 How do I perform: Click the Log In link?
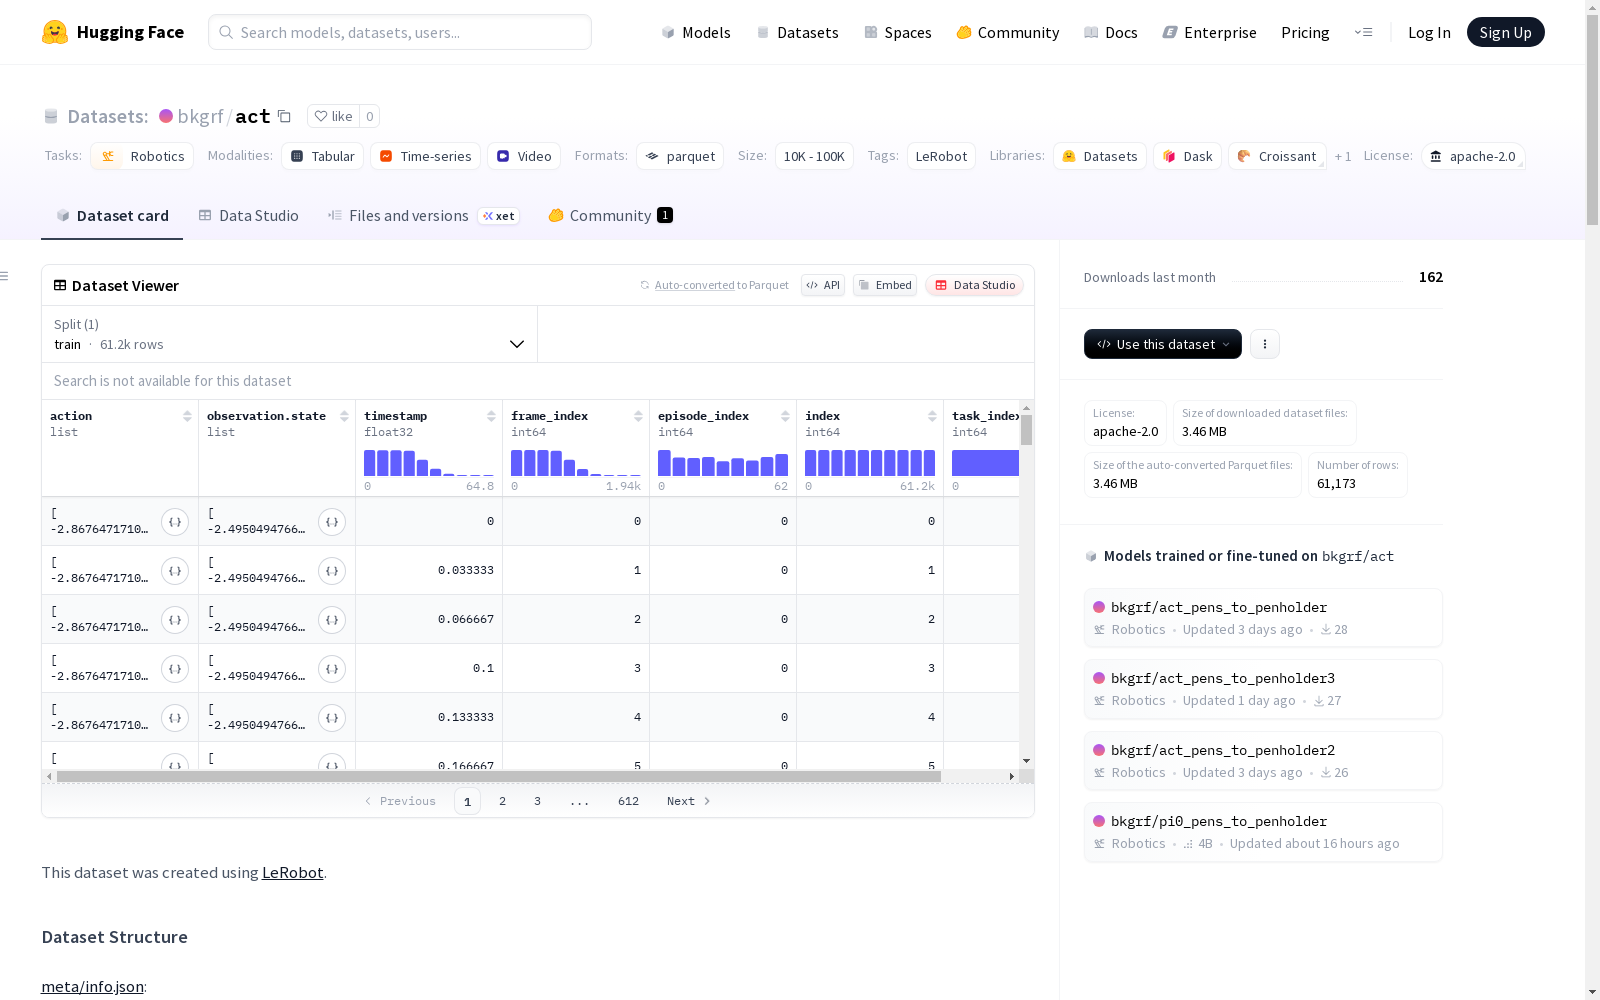(1429, 32)
